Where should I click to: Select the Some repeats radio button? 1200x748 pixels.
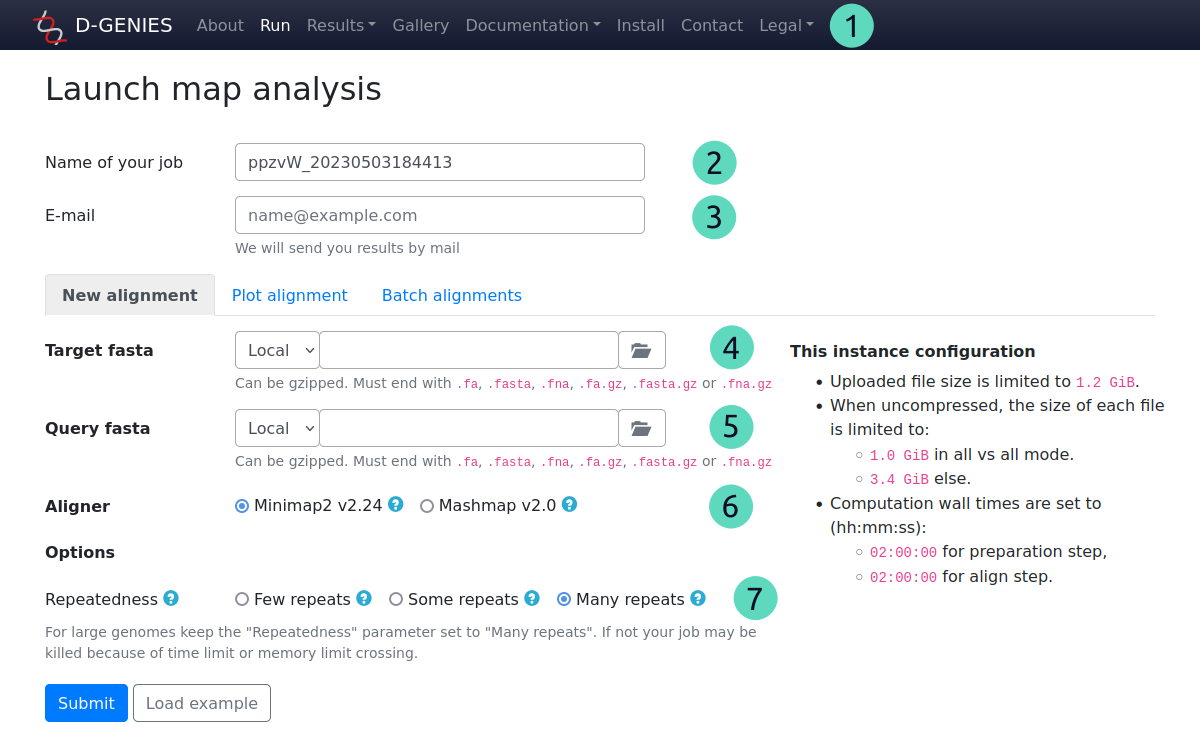396,600
